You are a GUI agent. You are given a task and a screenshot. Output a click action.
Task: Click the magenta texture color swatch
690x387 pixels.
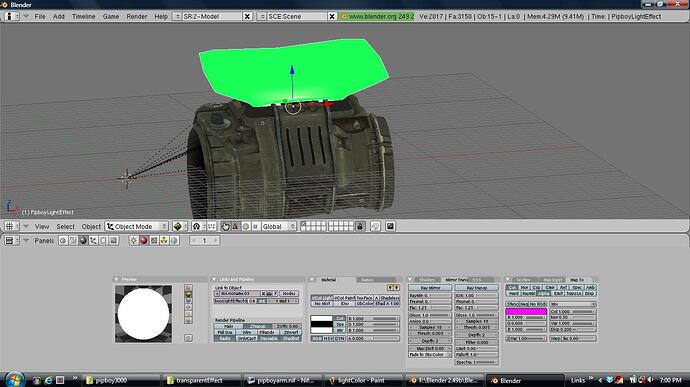526,311
